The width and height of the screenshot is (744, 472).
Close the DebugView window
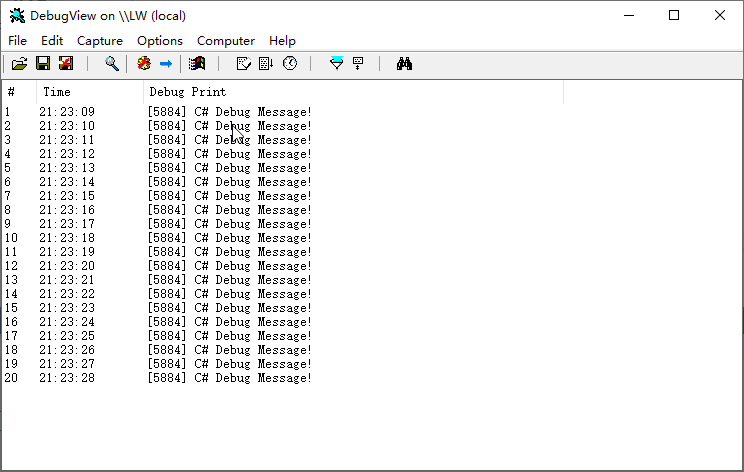click(720, 16)
